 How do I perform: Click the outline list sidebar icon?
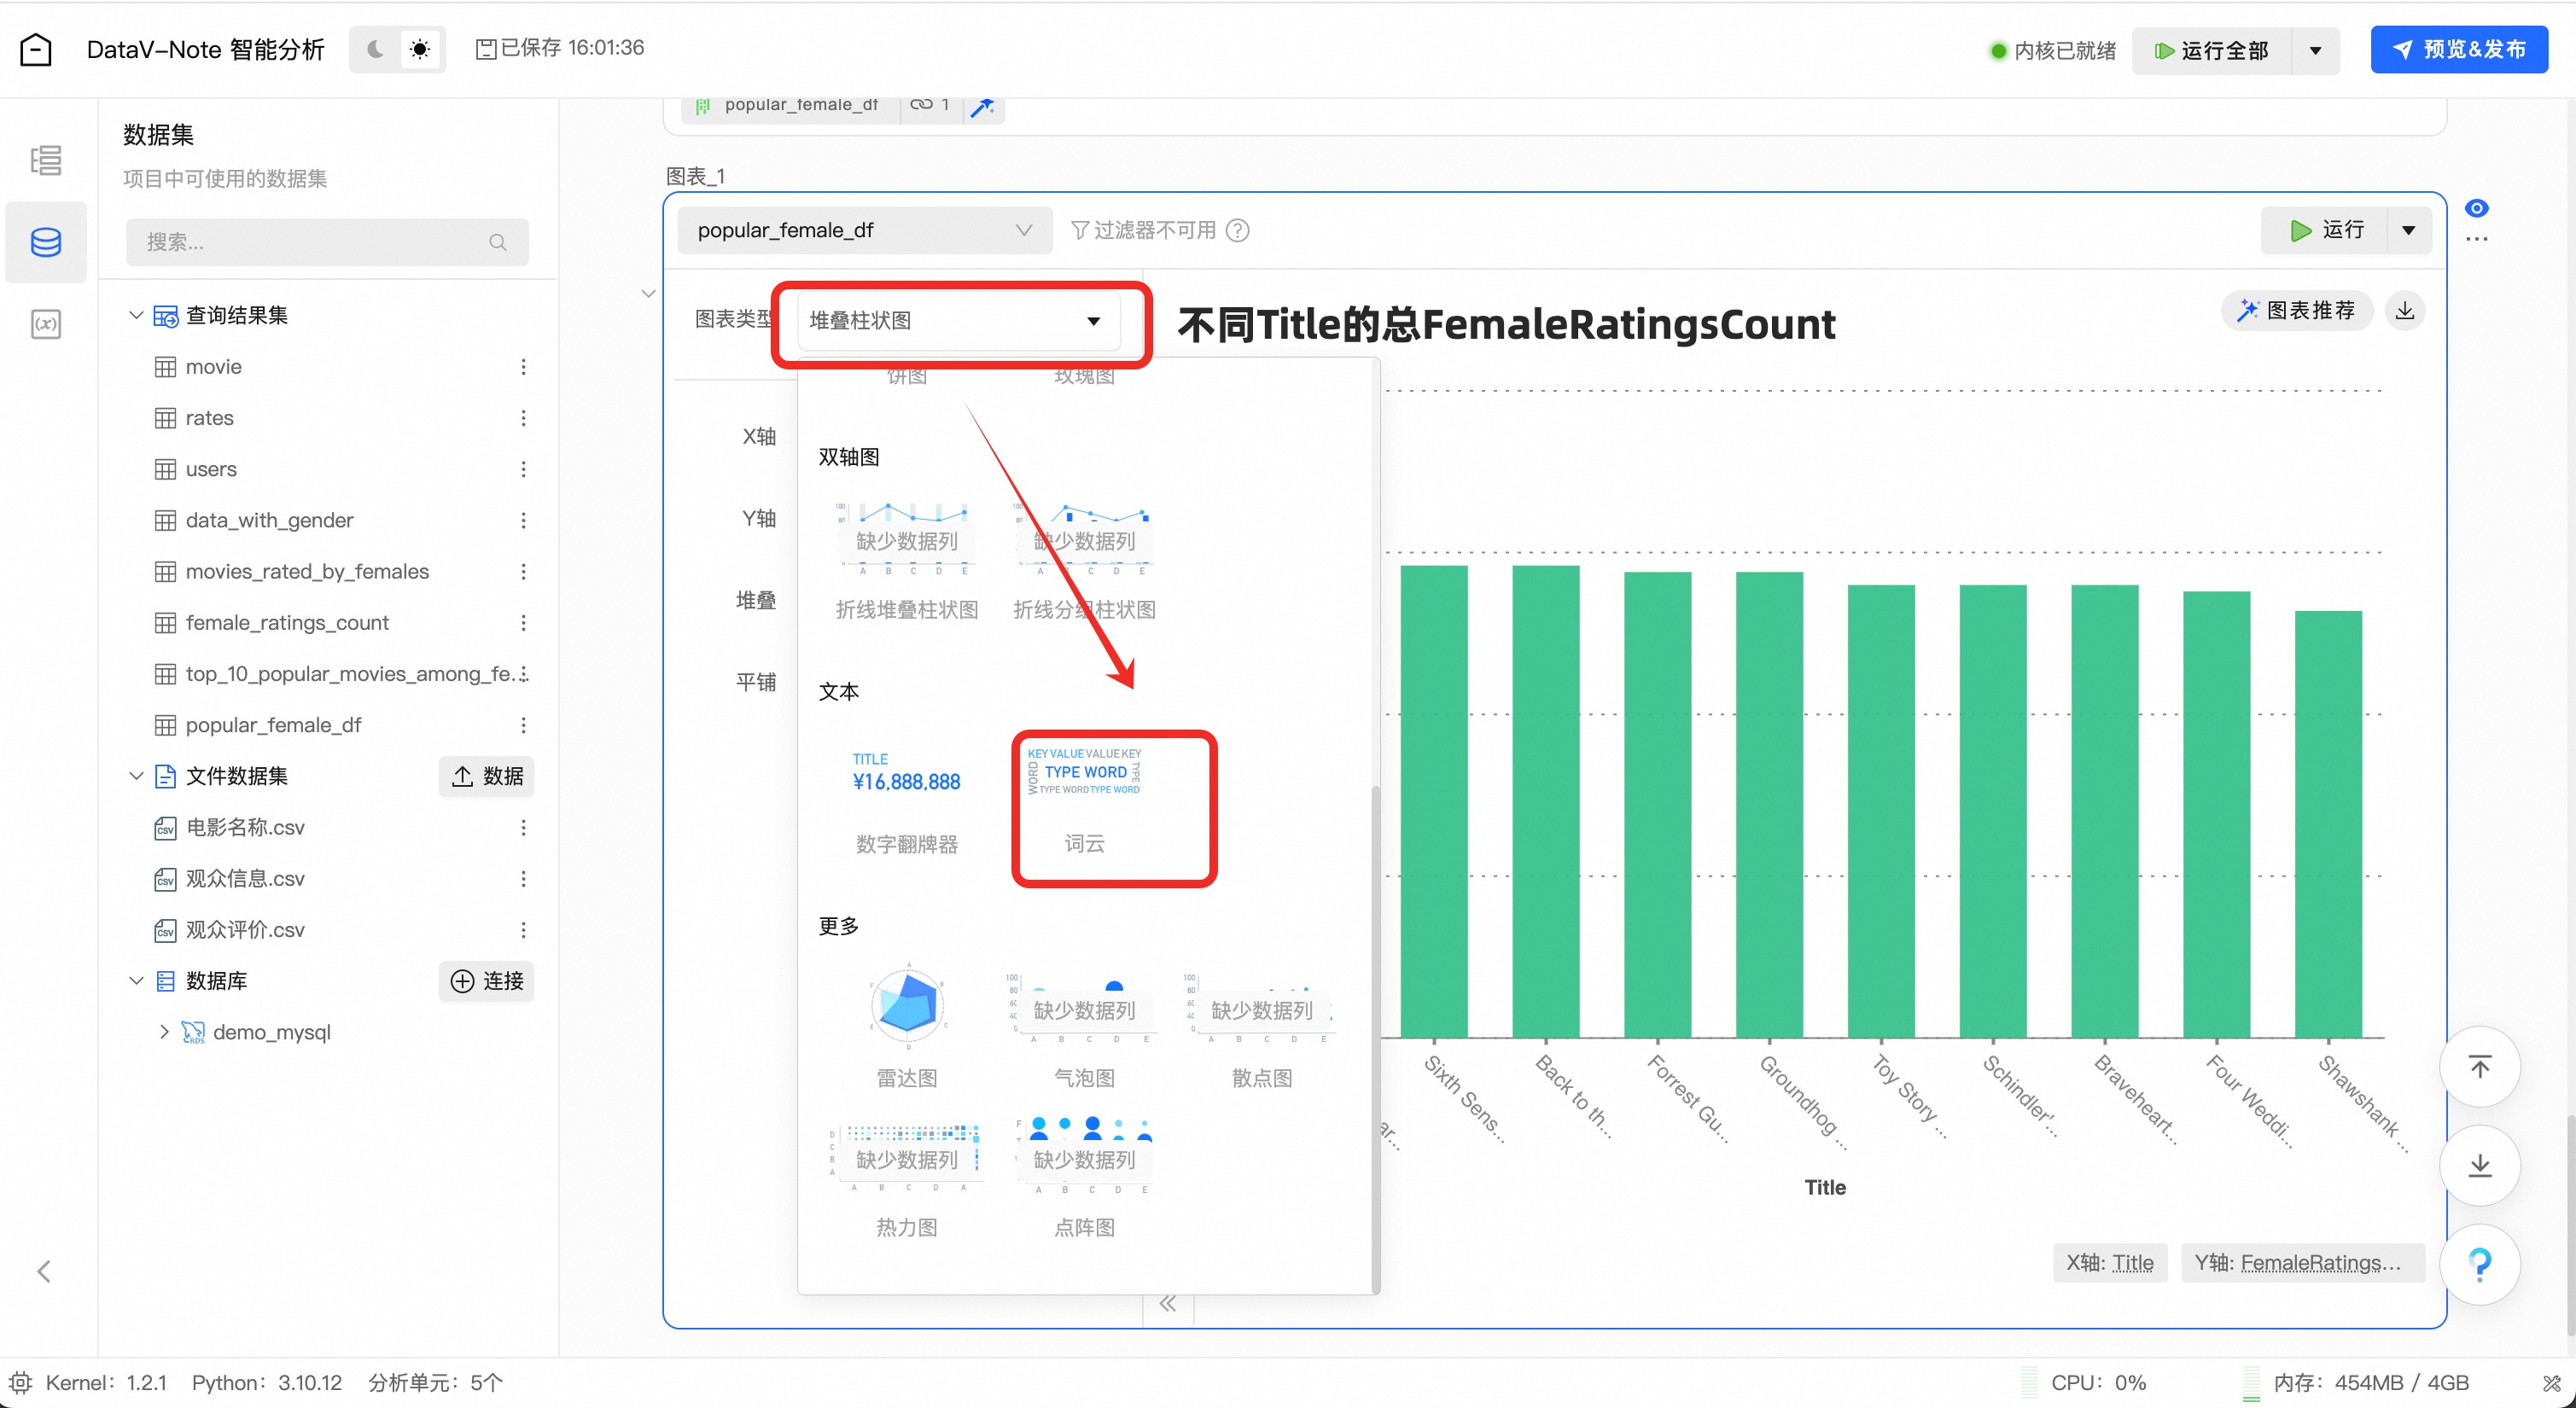(46, 160)
